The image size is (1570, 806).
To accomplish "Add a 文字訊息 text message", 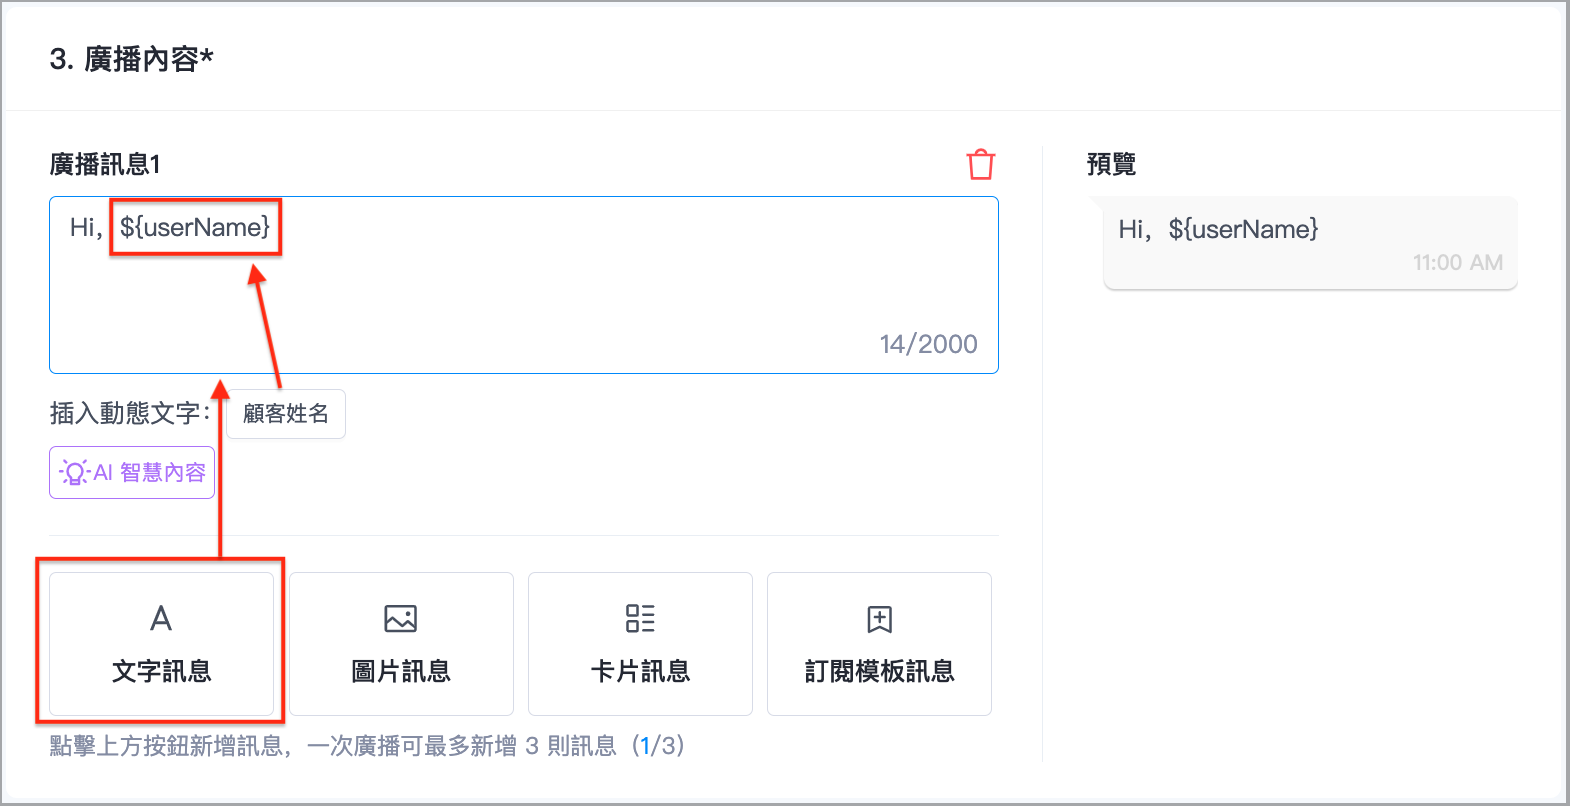I will click(161, 644).
